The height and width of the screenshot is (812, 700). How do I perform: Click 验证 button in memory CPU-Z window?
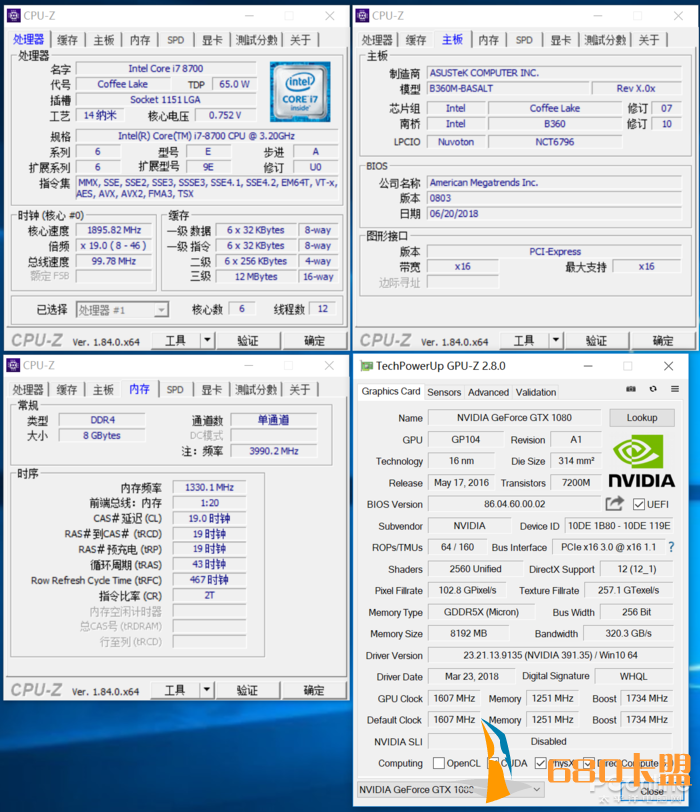pos(247,690)
